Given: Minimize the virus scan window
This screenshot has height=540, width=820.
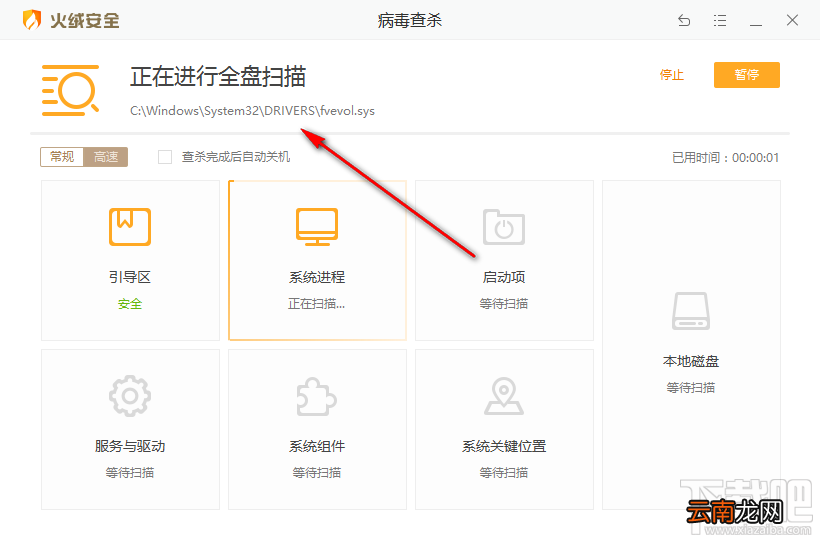Looking at the screenshot, I should [756, 25].
